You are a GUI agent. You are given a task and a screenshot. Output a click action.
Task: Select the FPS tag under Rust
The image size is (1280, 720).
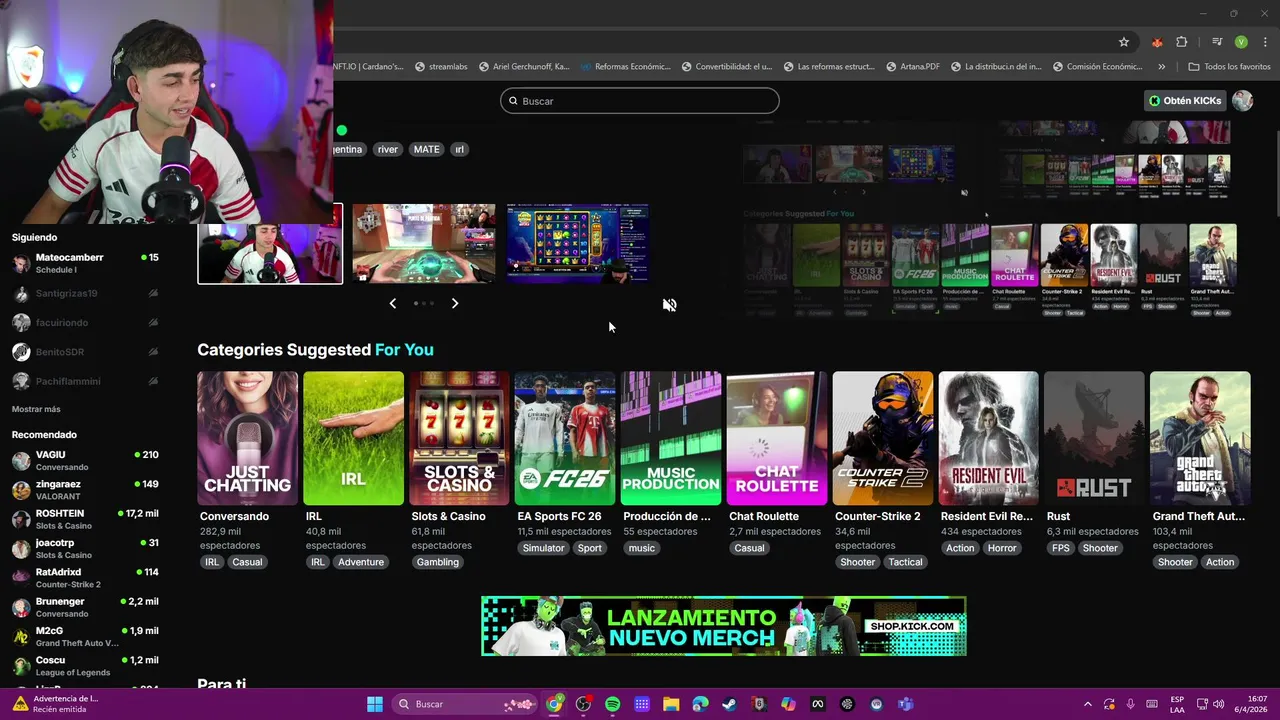click(1061, 548)
